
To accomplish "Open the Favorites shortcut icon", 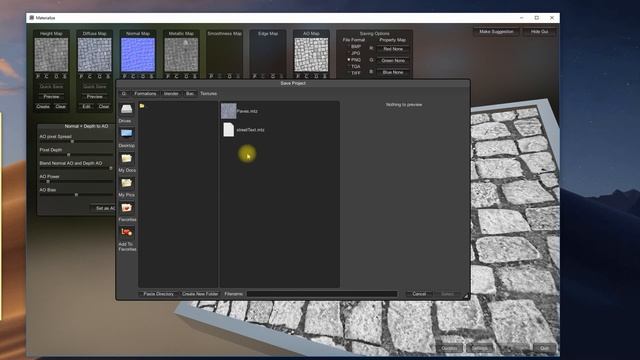I will (x=127, y=208).
